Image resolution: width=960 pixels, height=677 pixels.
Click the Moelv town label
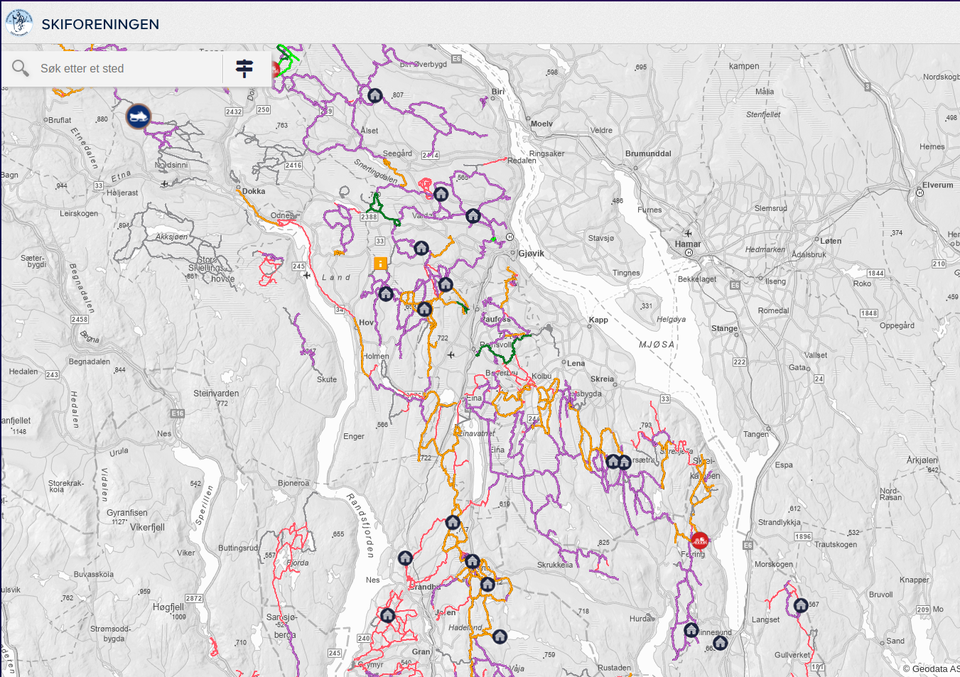pyautogui.click(x=542, y=124)
